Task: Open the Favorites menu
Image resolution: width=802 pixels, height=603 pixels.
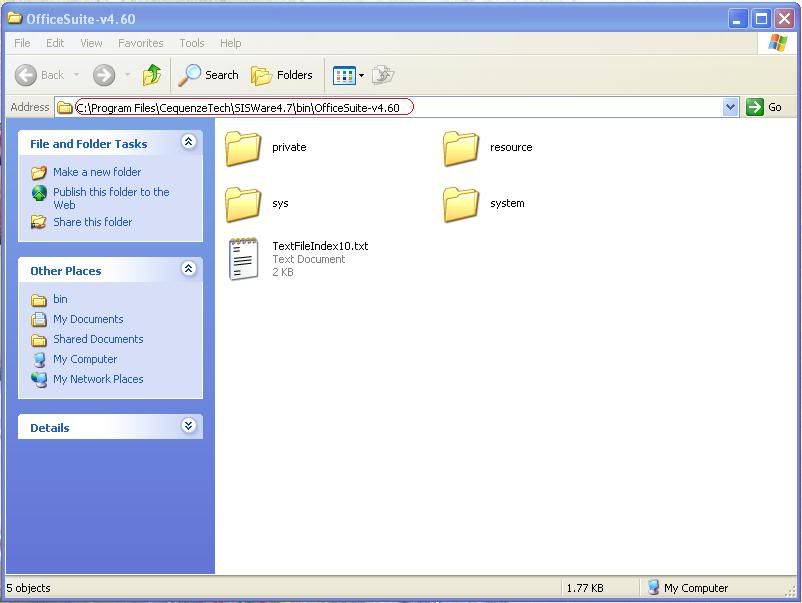Action: (141, 43)
